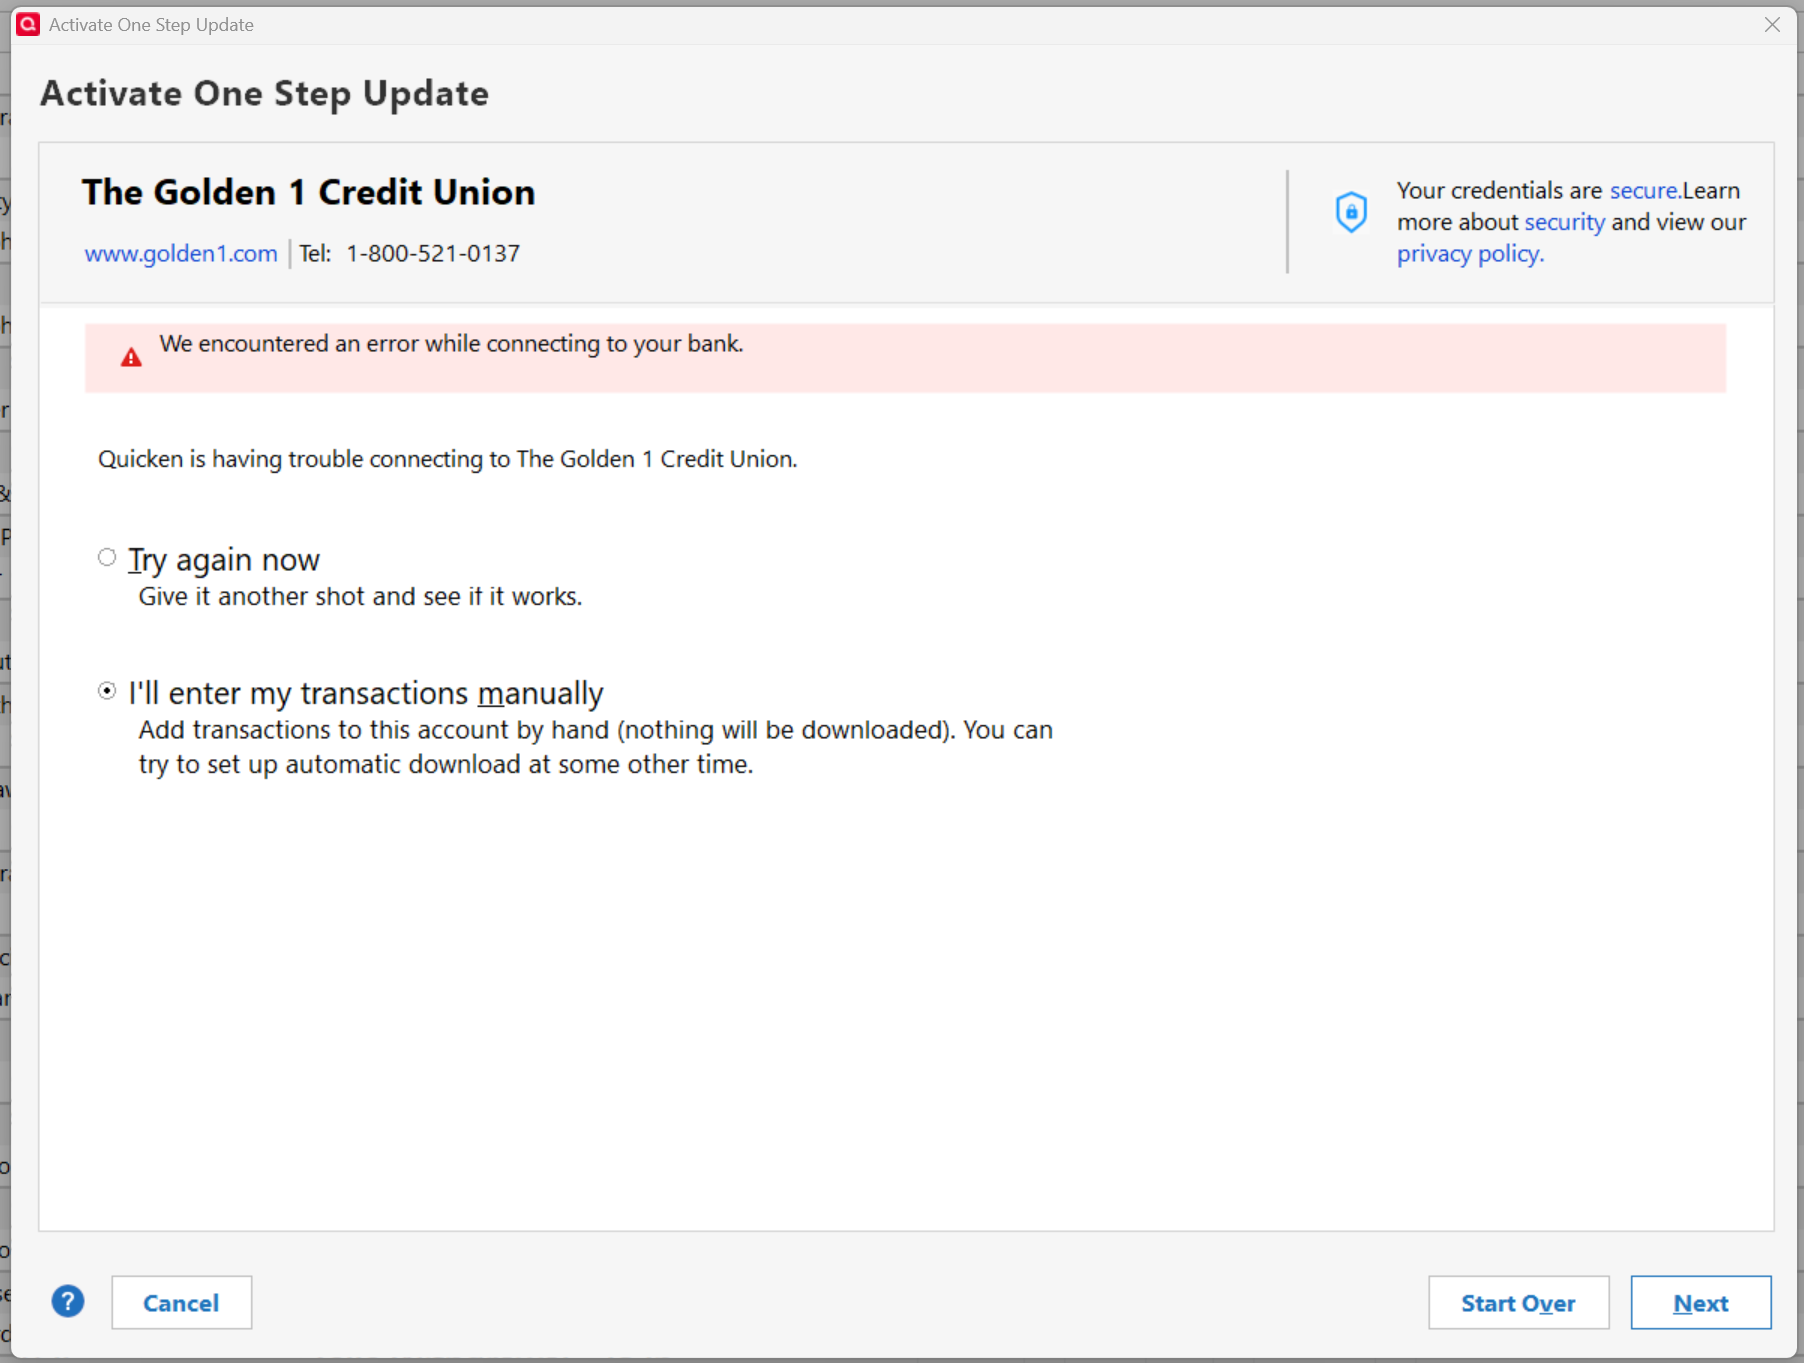Proceed with the Next button
Viewport: 1804px width, 1363px height.
[1700, 1302]
